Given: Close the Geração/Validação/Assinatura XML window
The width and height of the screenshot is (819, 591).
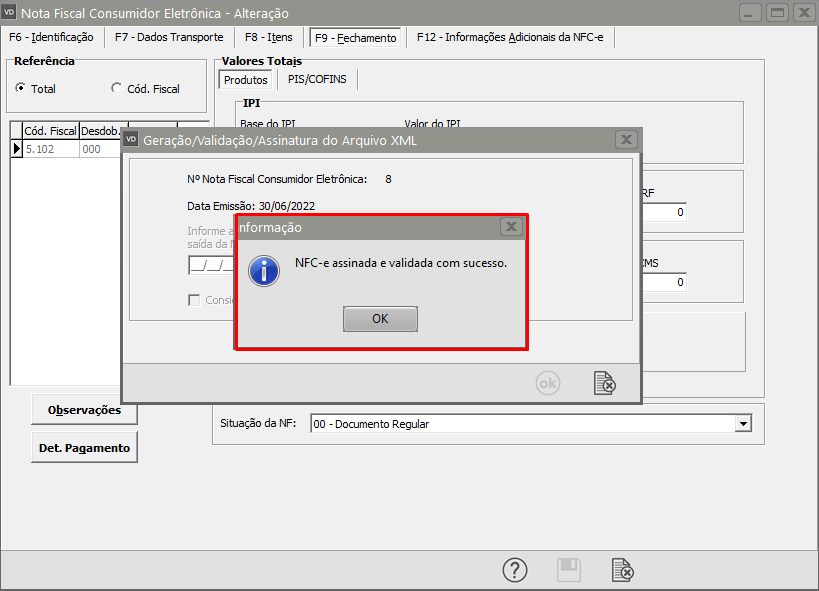Looking at the screenshot, I should [626, 140].
